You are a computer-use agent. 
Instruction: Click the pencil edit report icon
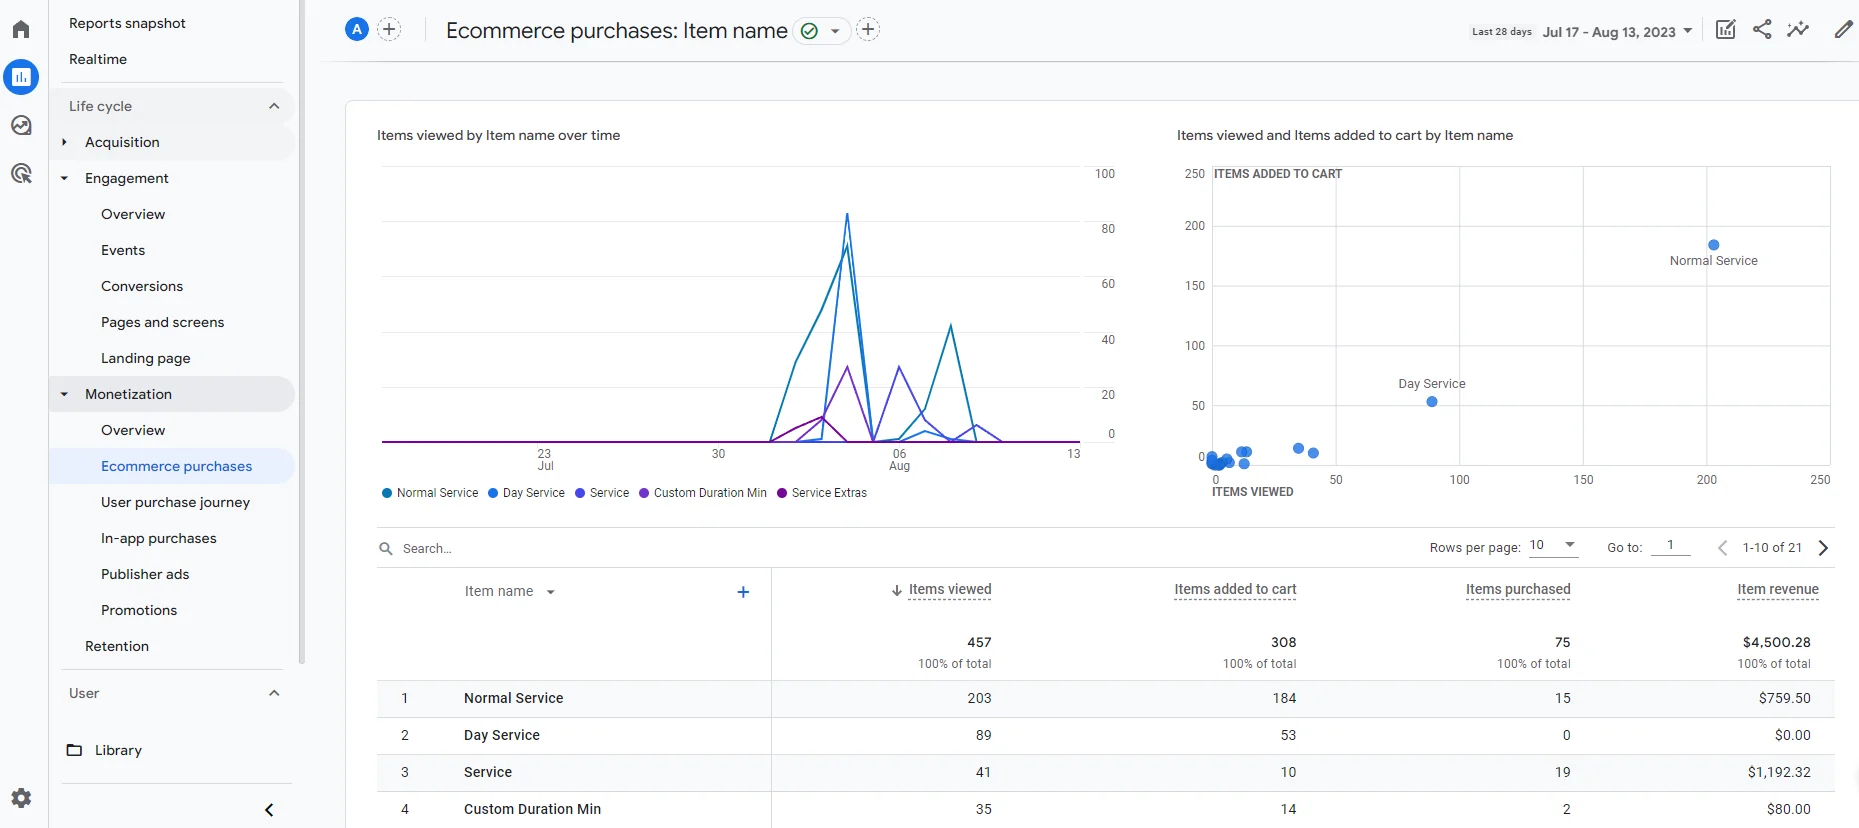pos(1843,29)
